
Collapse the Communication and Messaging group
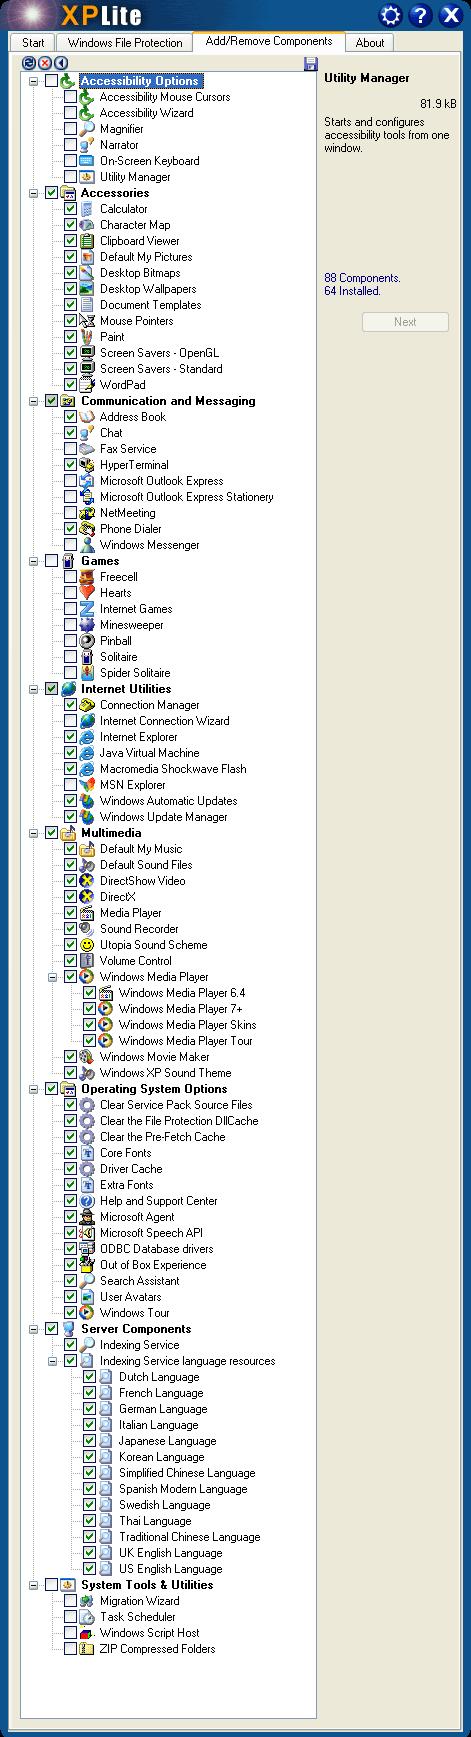[34, 401]
